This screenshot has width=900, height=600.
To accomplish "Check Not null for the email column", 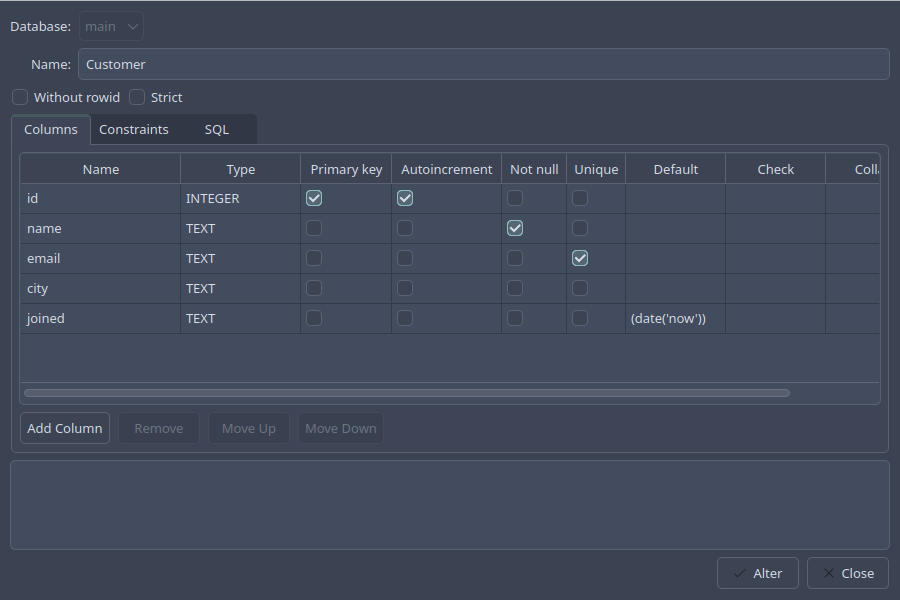I will 515,258.
